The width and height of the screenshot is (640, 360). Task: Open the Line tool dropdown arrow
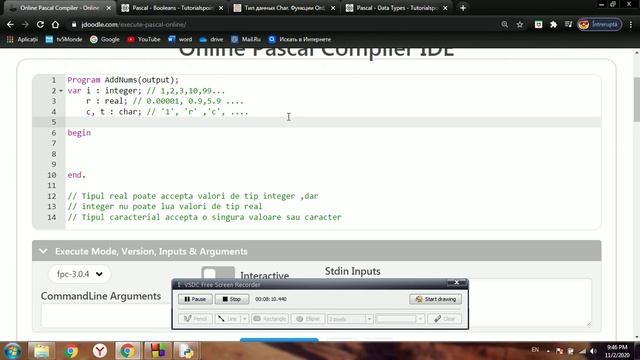click(x=244, y=319)
